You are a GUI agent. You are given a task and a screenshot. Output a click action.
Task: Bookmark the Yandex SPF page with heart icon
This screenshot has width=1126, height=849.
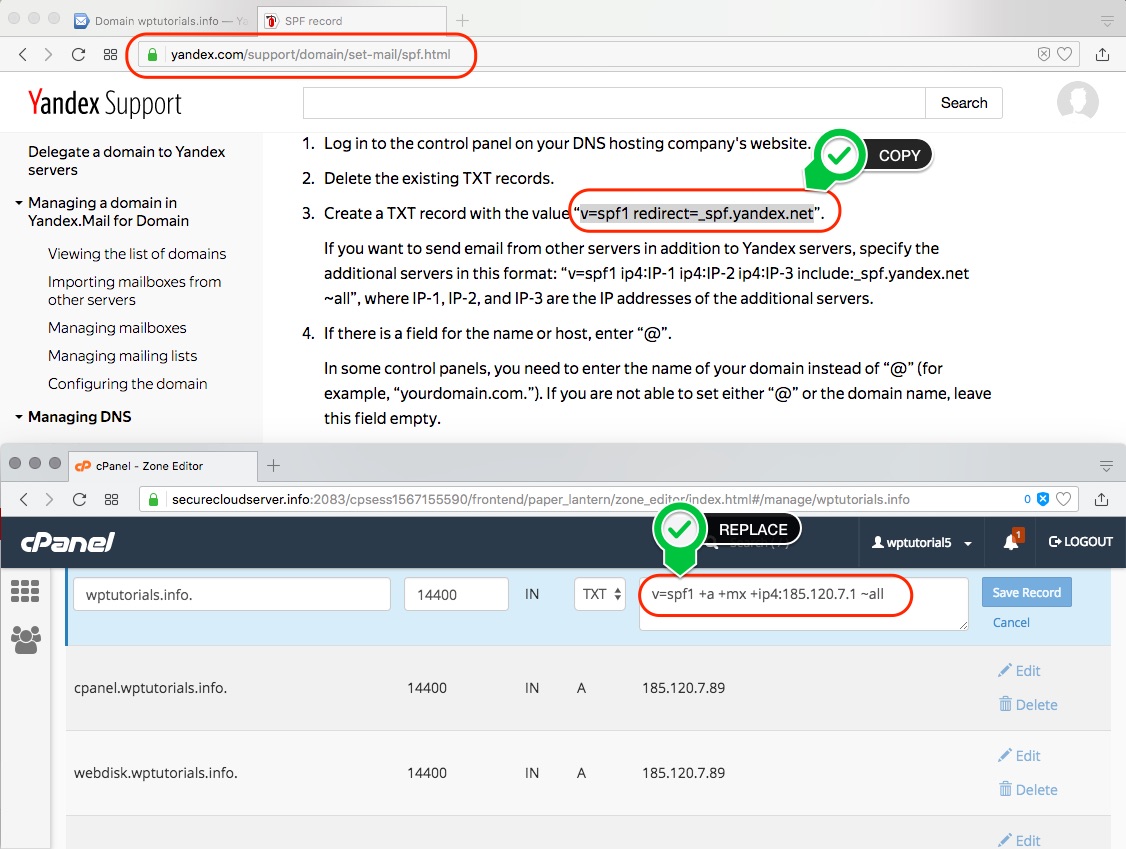[x=1064, y=55]
